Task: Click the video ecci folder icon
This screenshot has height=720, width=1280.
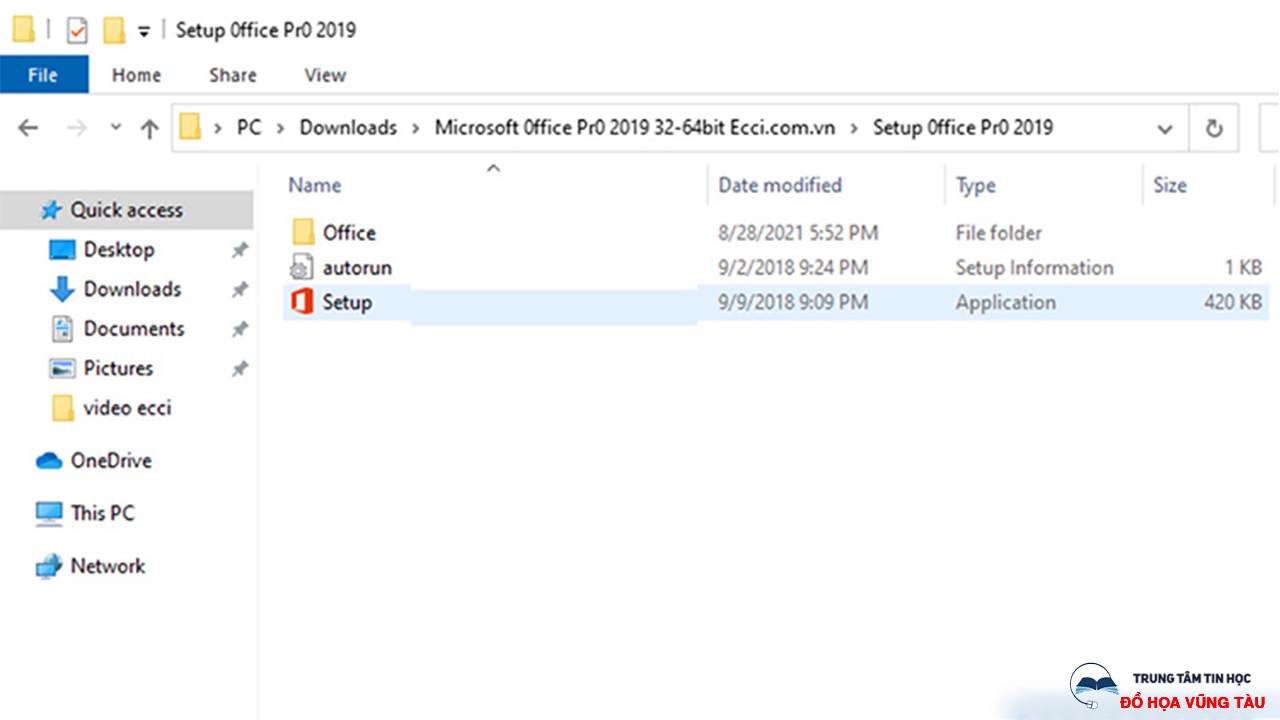Action: click(62, 407)
